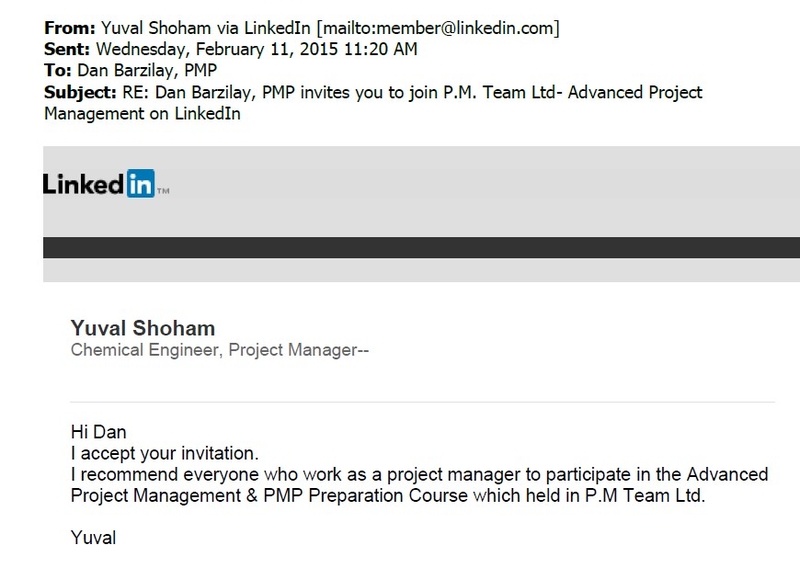Image resolution: width=800 pixels, height=568 pixels.
Task: Click the blue "in" square of the logo
Action: pyautogui.click(x=140, y=183)
